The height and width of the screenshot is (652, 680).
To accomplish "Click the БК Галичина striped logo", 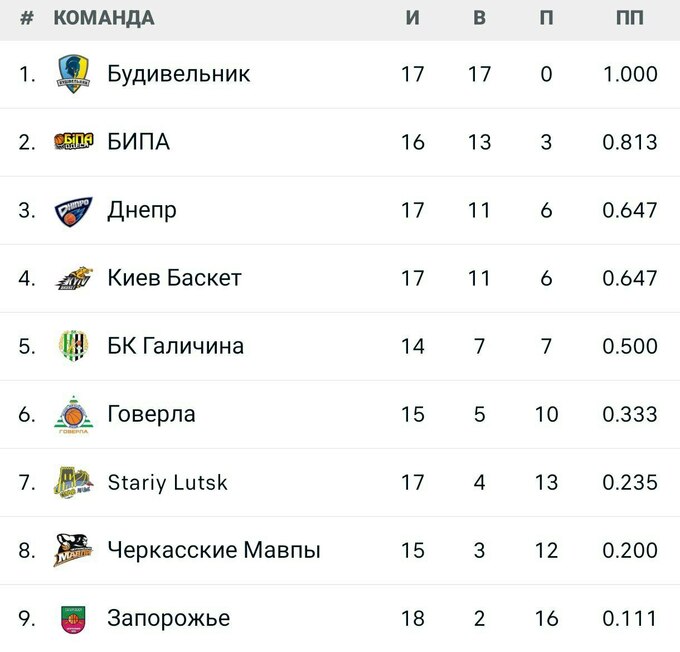I will [x=74, y=346].
